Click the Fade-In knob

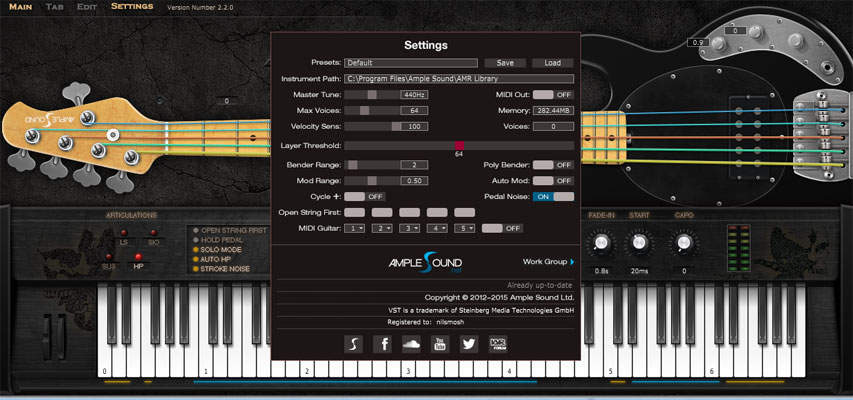[601, 243]
